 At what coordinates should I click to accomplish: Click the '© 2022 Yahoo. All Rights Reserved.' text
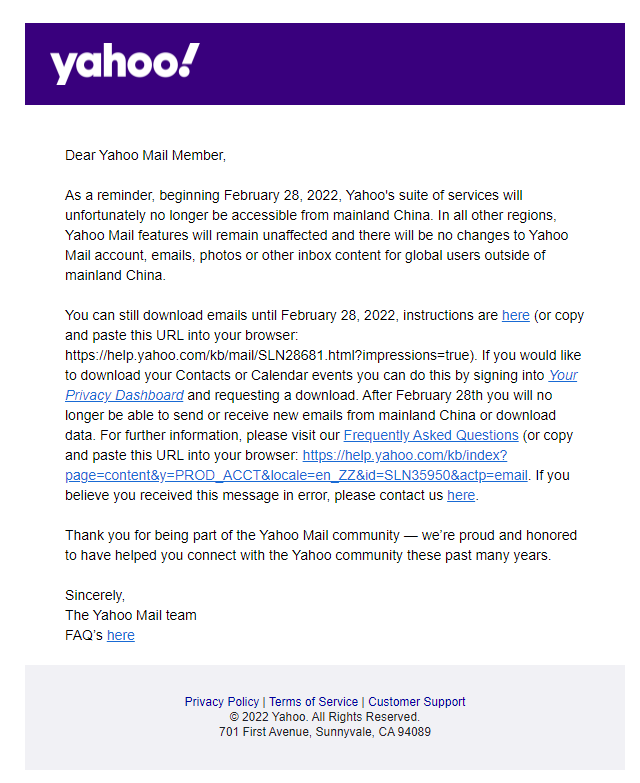point(324,717)
